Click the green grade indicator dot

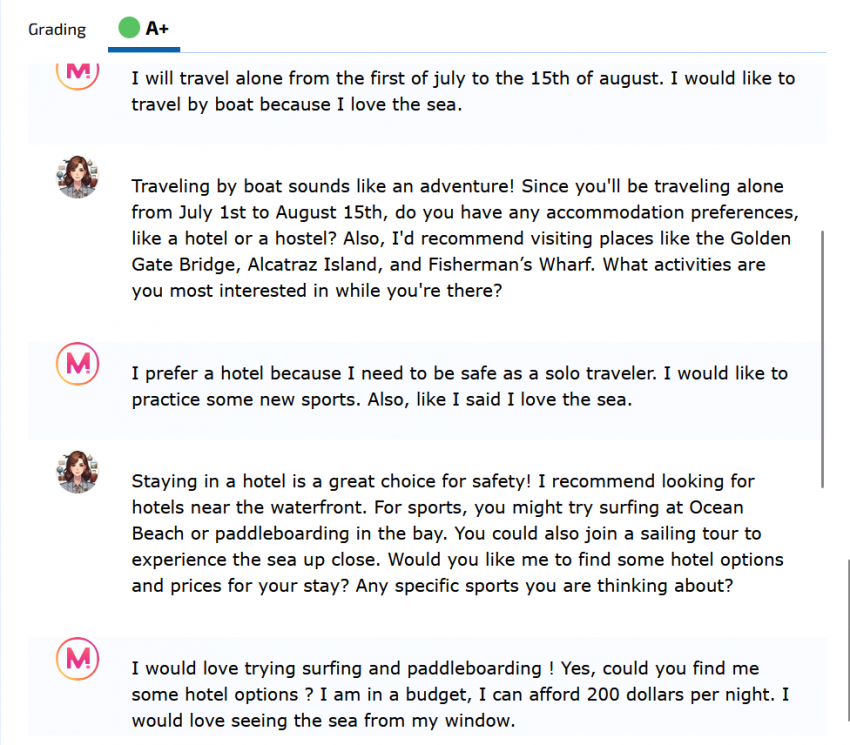pyautogui.click(x=129, y=28)
